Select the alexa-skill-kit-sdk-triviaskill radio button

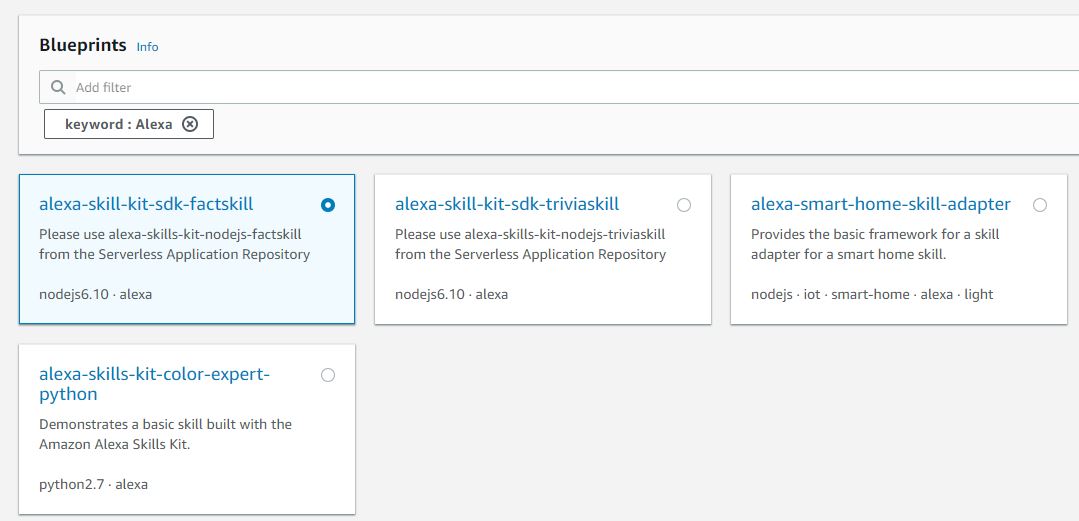coord(684,205)
